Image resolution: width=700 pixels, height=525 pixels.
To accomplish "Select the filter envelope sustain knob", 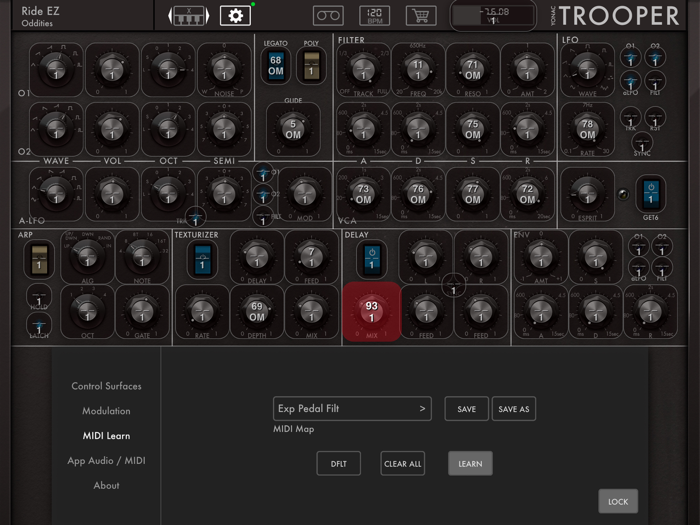I will point(473,129).
